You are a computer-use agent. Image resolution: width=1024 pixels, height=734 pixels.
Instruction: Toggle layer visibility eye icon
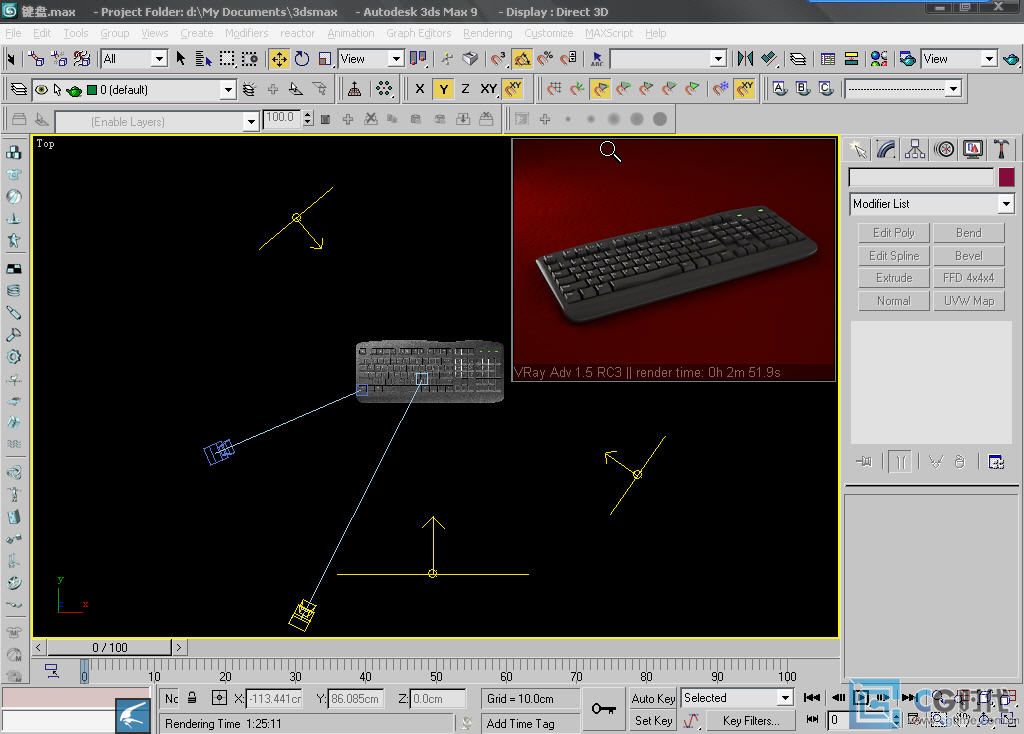(x=41, y=89)
